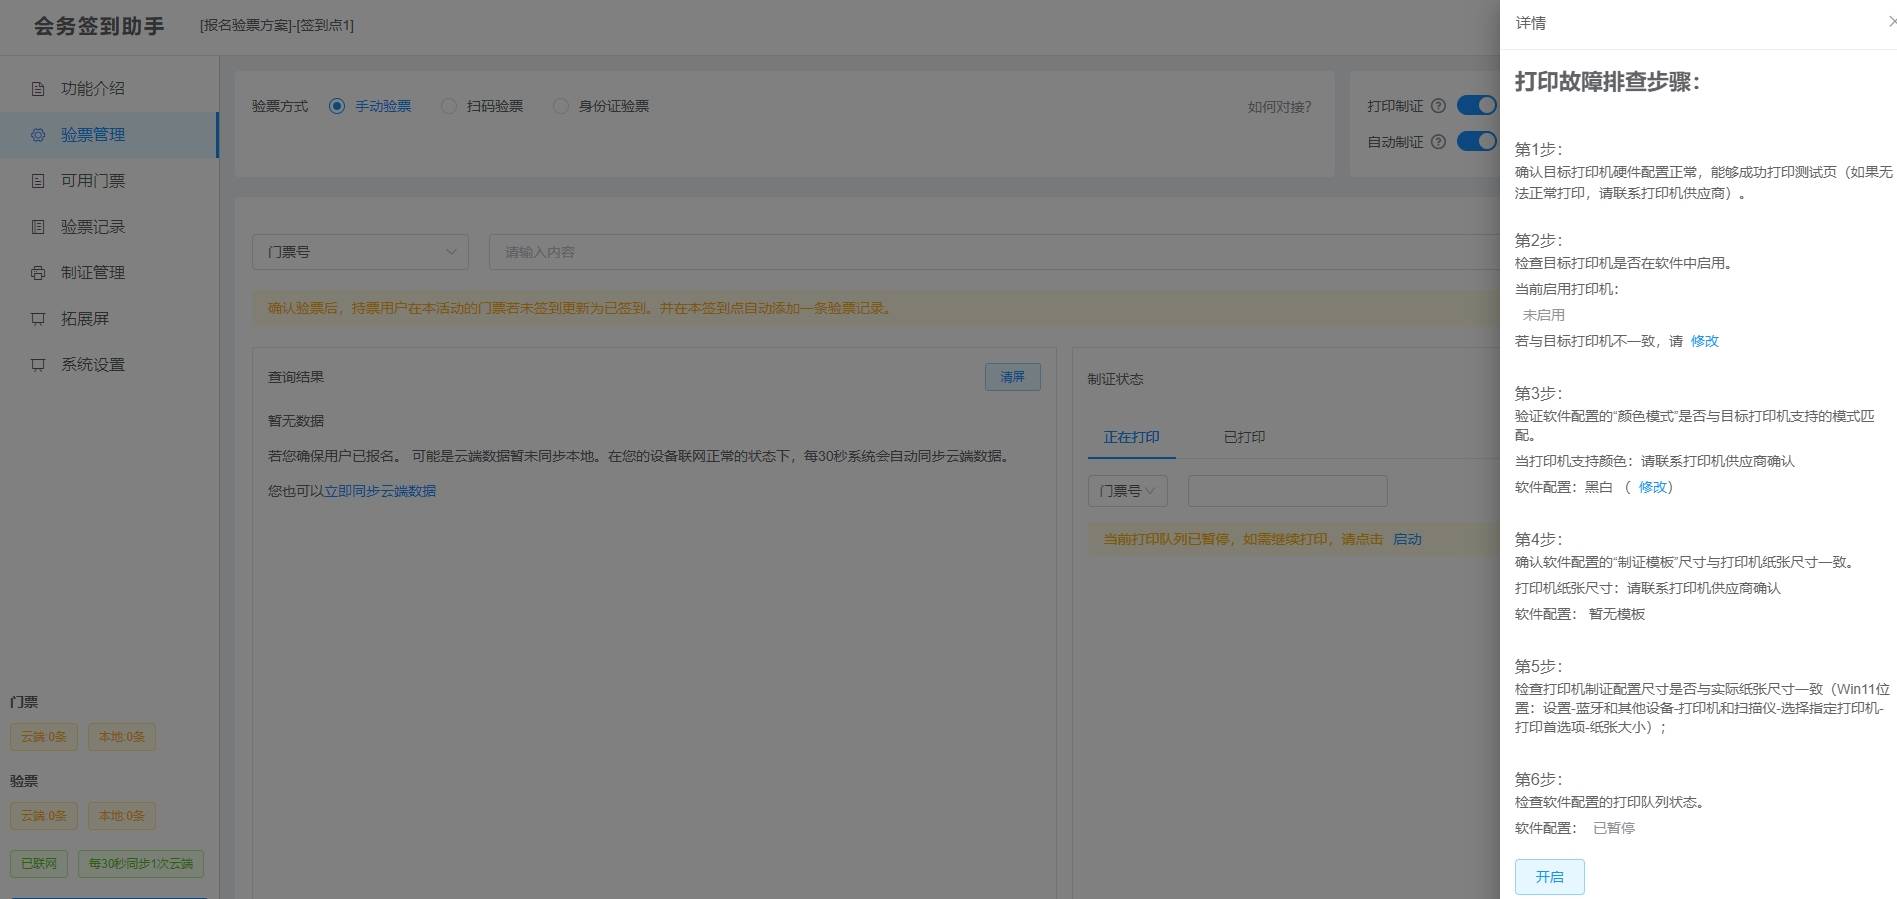Click the 拓展屏 monitor icon
The height and width of the screenshot is (899, 1897).
(x=38, y=319)
